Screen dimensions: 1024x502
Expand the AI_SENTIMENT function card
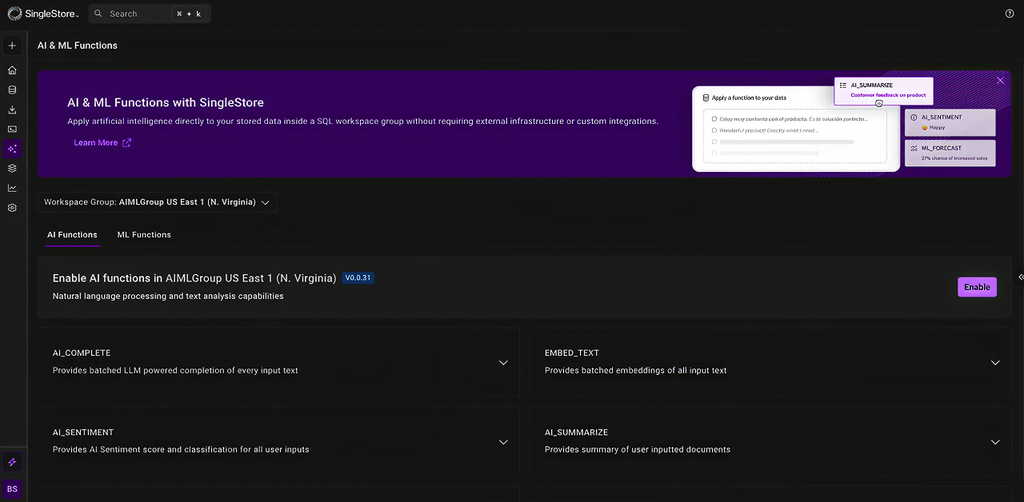(503, 442)
